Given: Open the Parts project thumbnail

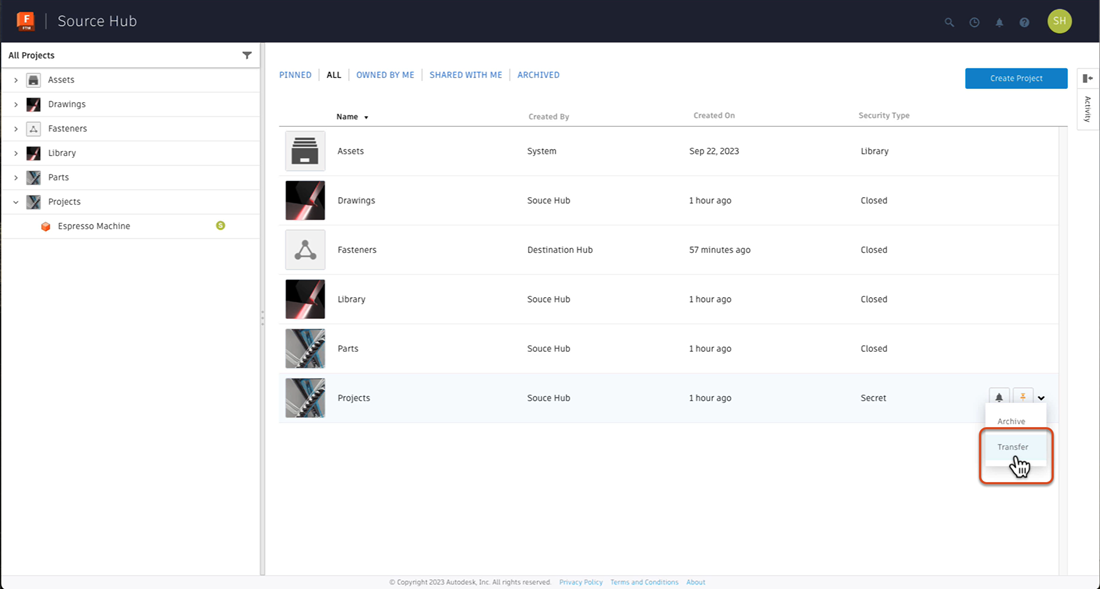Looking at the screenshot, I should [305, 348].
